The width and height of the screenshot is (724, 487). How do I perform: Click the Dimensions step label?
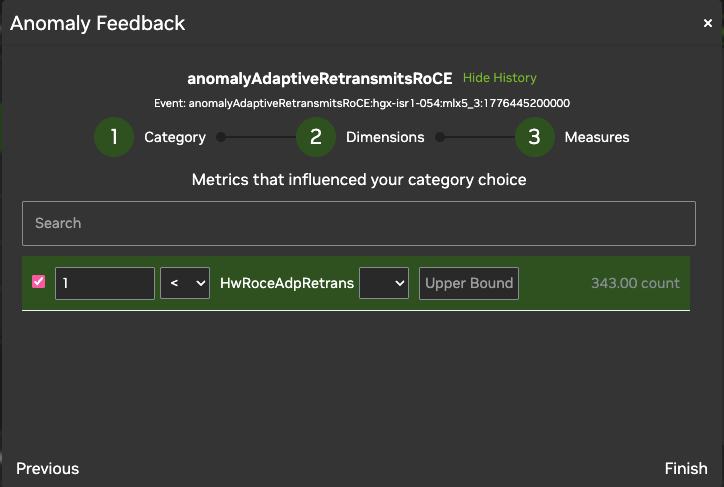385,137
